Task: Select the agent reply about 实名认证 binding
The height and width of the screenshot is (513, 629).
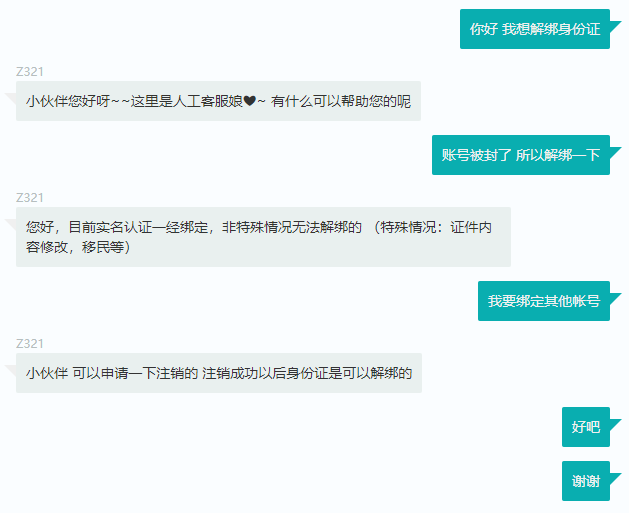Action: click(x=262, y=237)
